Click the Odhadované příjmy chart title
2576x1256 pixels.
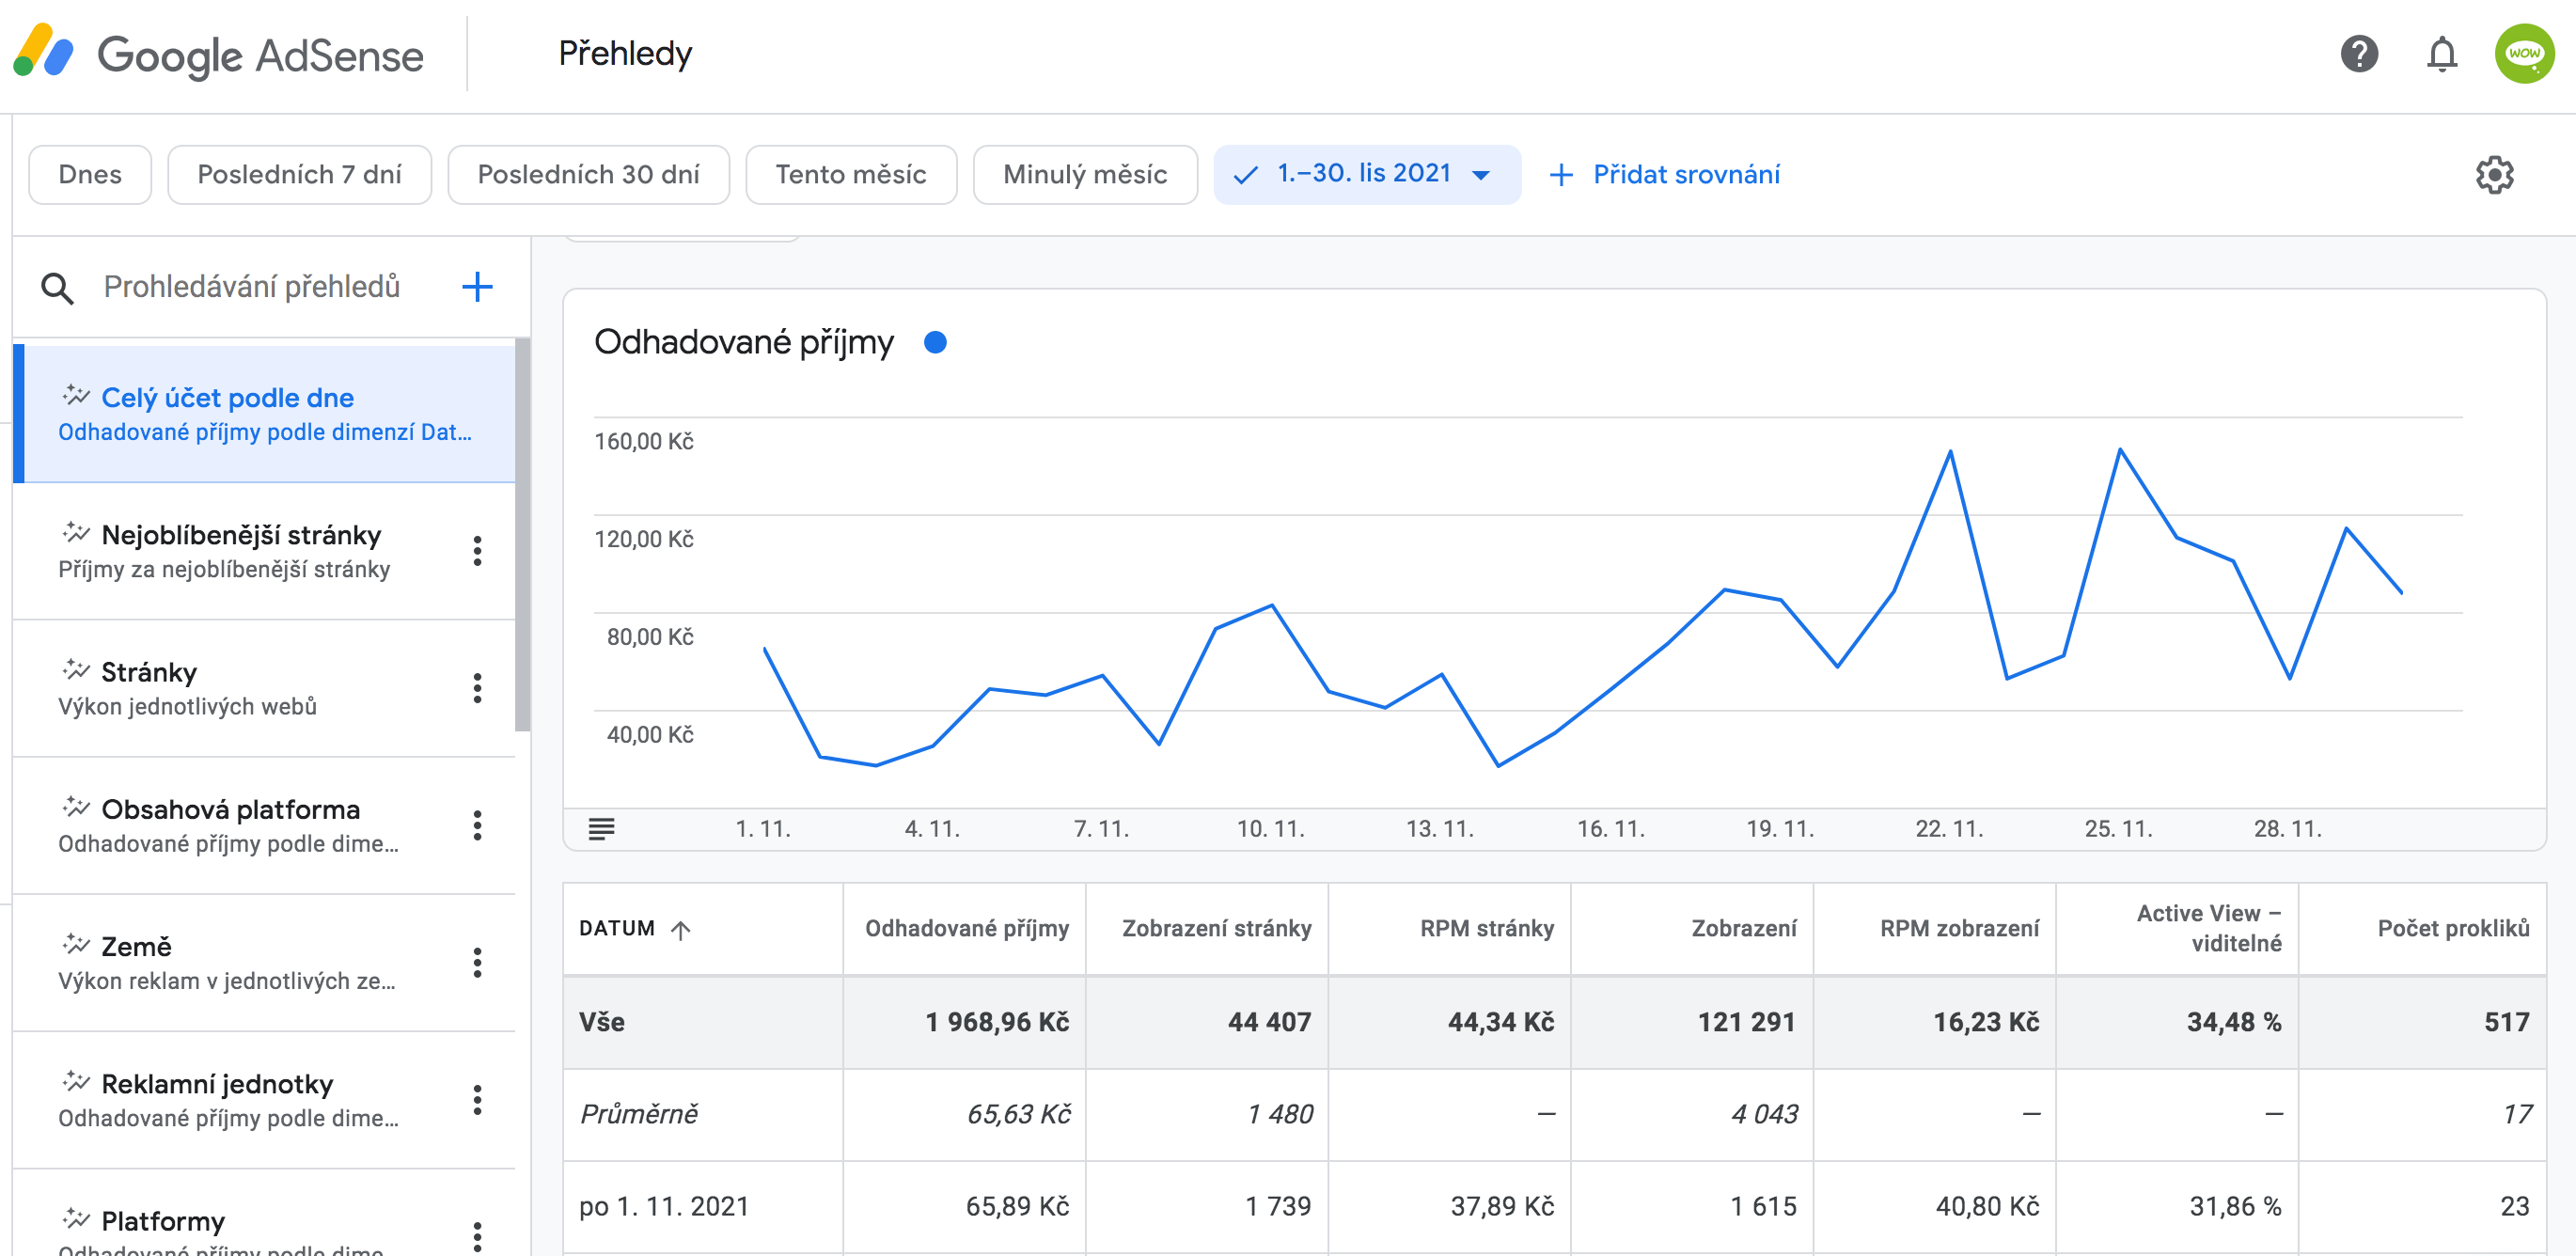click(x=744, y=343)
